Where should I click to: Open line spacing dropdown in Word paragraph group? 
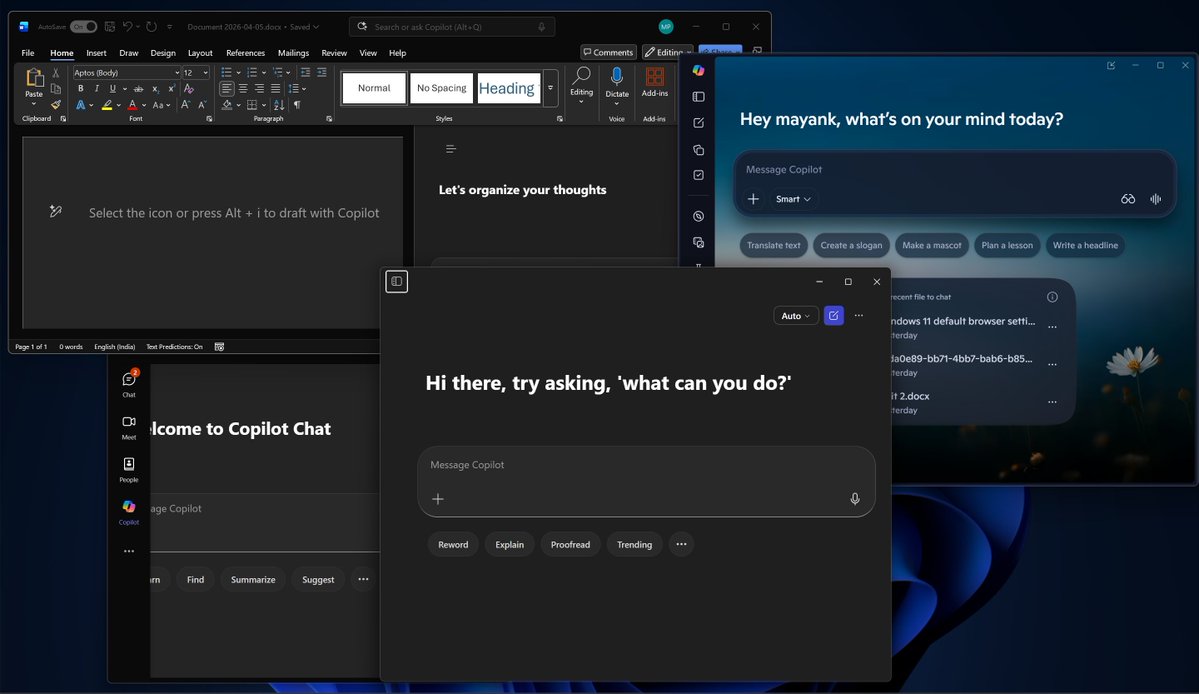pos(296,89)
